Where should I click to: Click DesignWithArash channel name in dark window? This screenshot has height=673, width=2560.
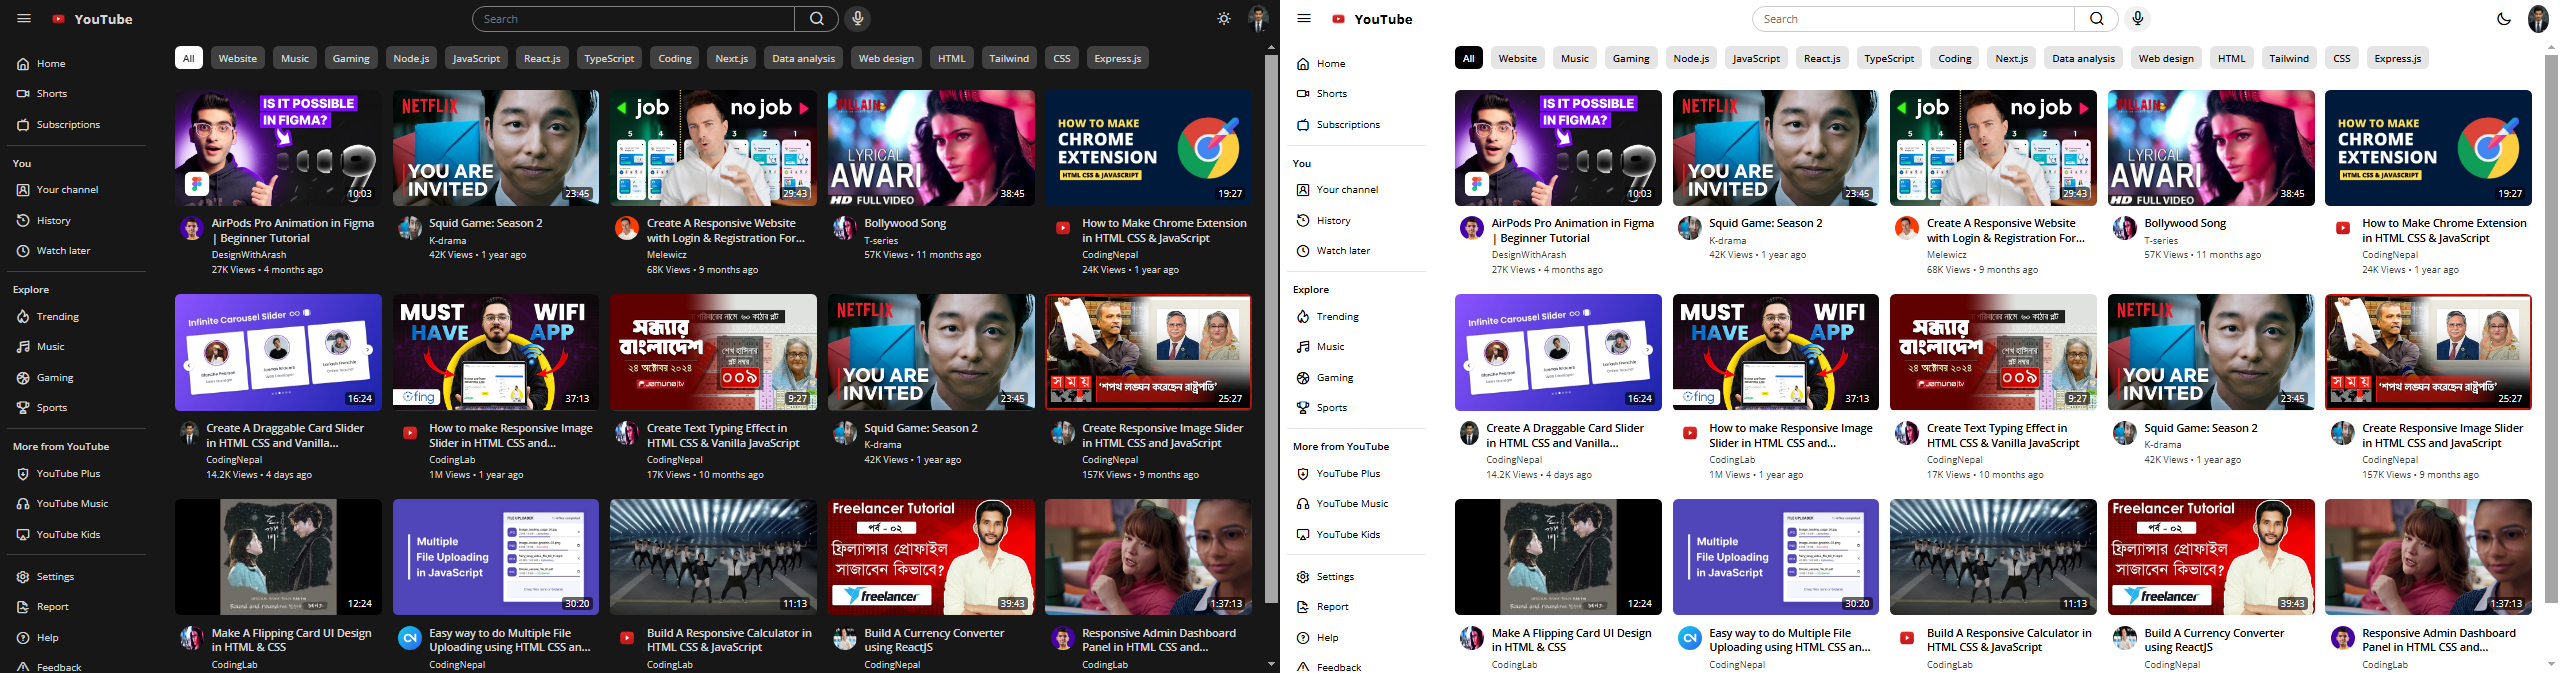tap(249, 255)
